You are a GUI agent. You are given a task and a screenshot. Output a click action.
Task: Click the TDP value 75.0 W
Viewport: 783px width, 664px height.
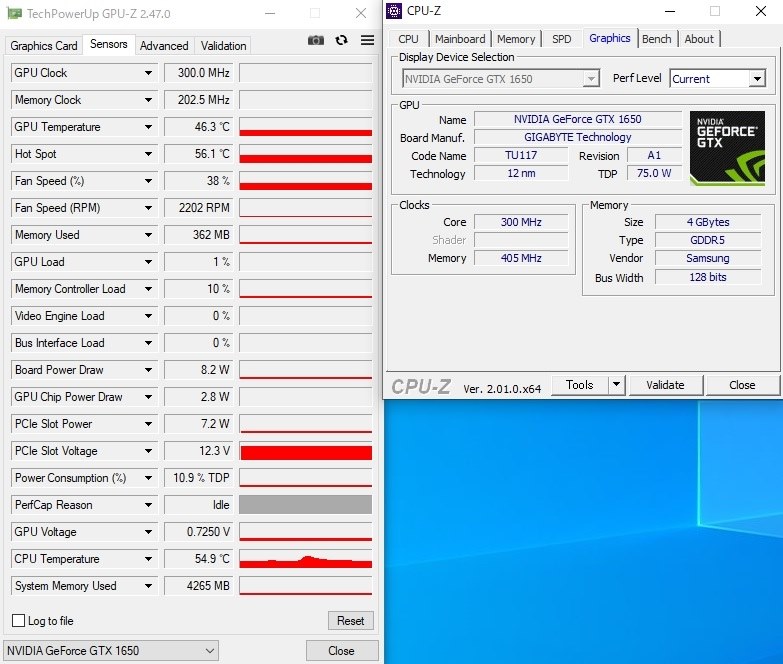coord(654,173)
